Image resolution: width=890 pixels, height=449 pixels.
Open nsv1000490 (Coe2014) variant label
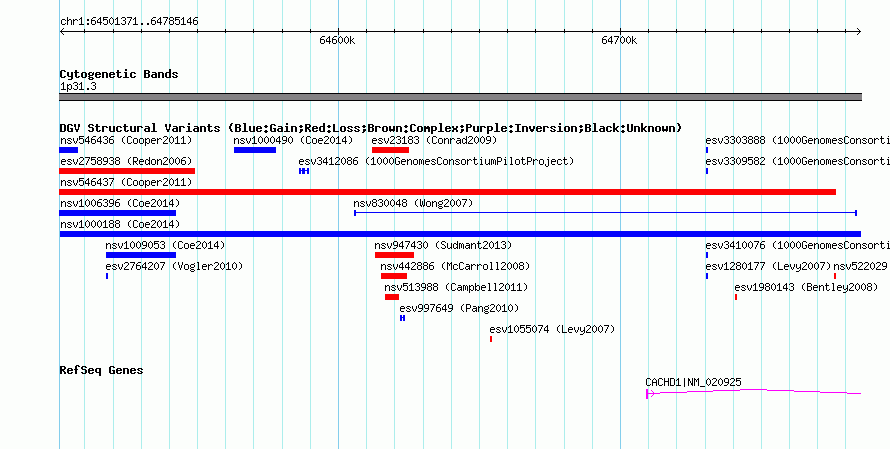pos(293,140)
